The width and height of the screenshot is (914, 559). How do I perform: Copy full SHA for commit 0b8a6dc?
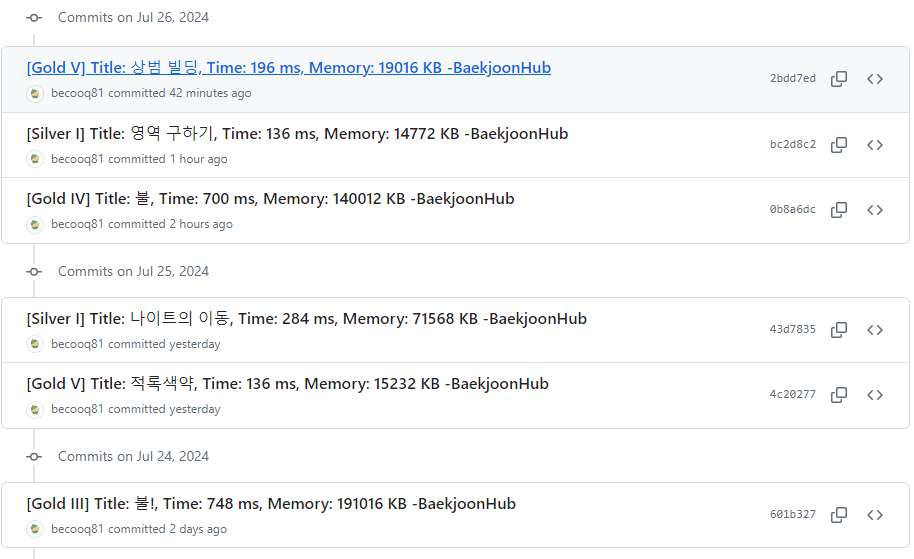(x=839, y=210)
